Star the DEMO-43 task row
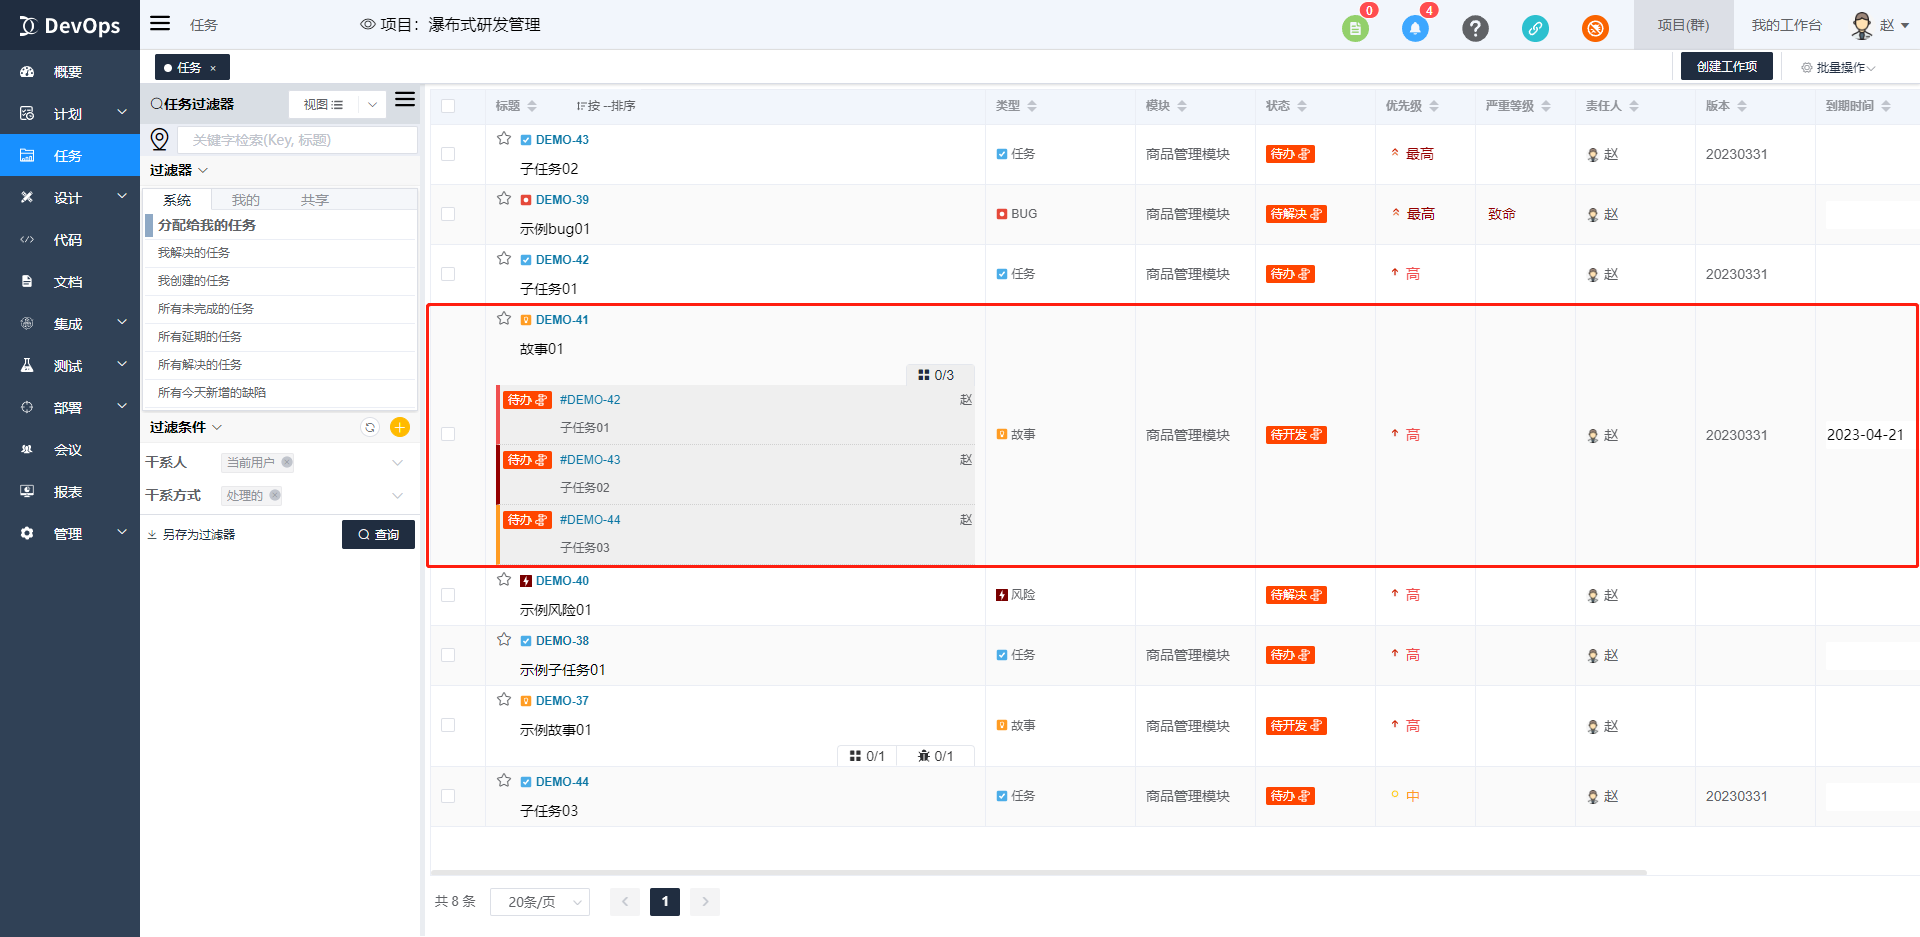 504,139
